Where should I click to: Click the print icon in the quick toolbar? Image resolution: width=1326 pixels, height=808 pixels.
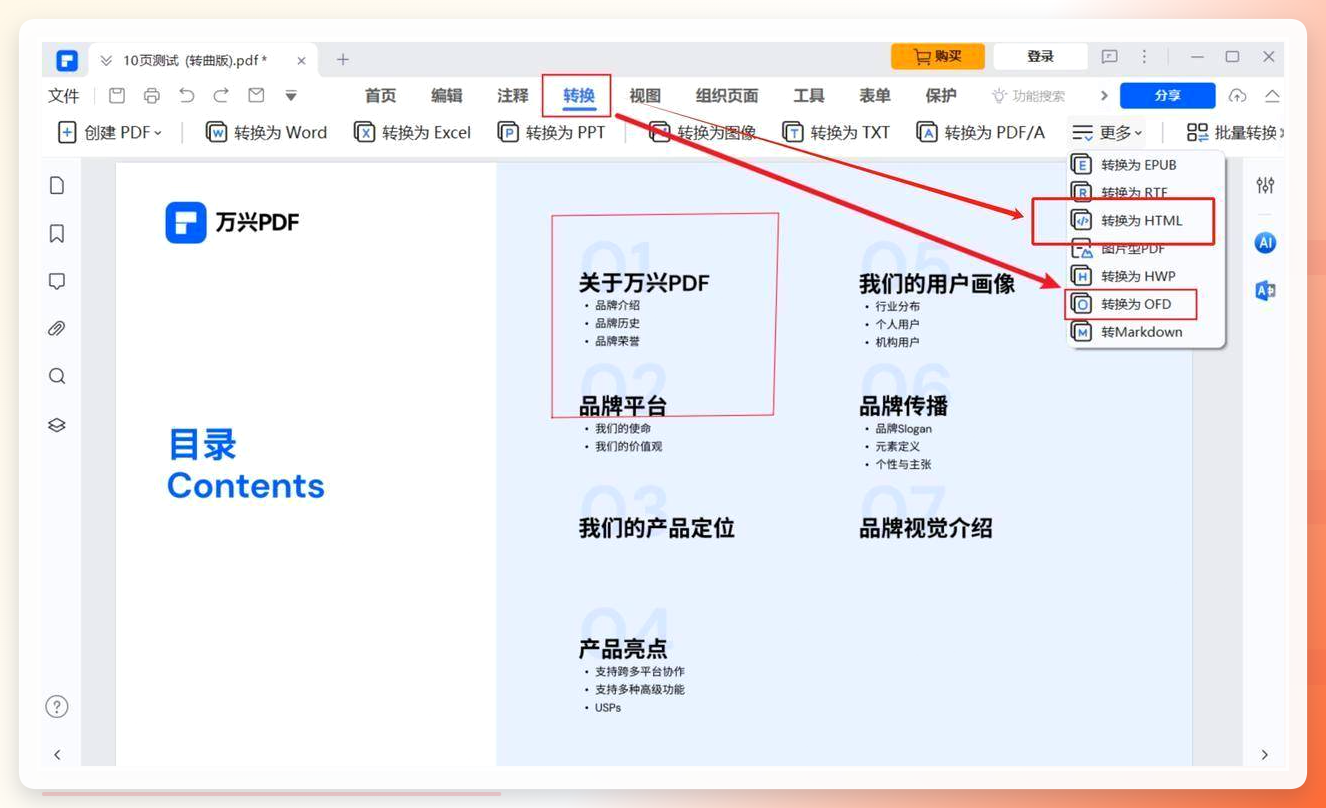152,96
